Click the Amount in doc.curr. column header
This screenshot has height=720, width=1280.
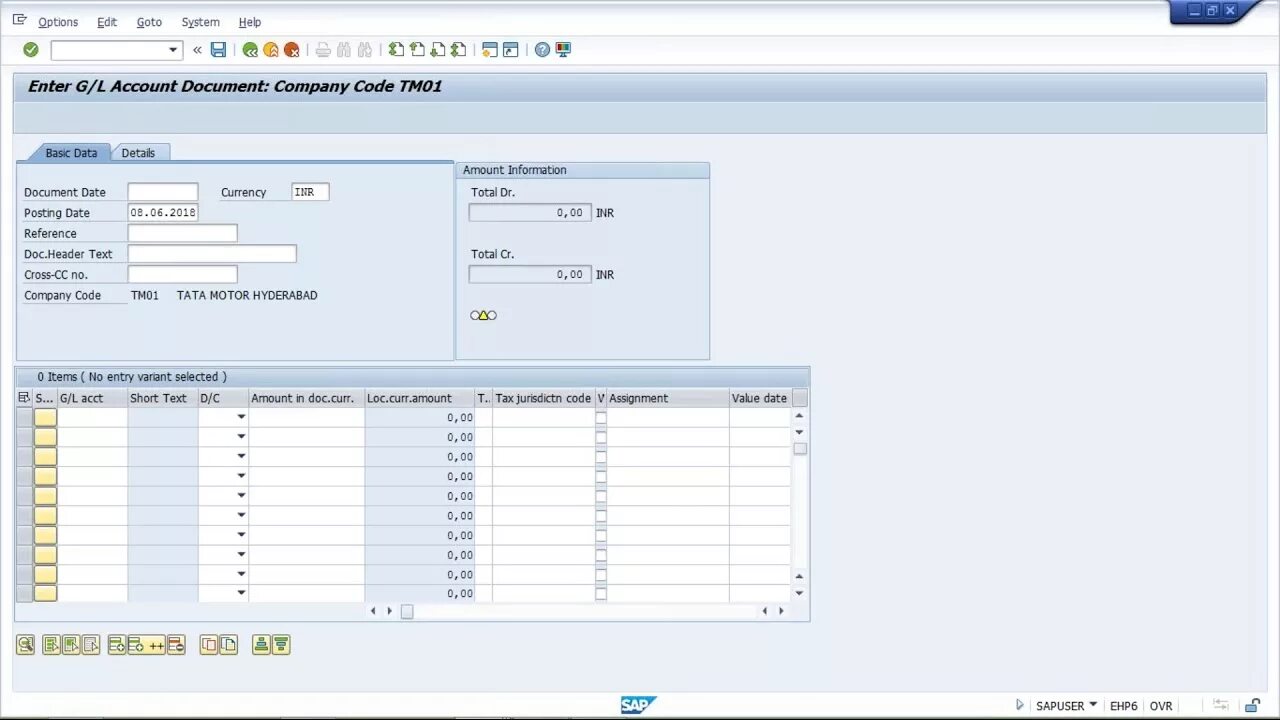tap(306, 398)
